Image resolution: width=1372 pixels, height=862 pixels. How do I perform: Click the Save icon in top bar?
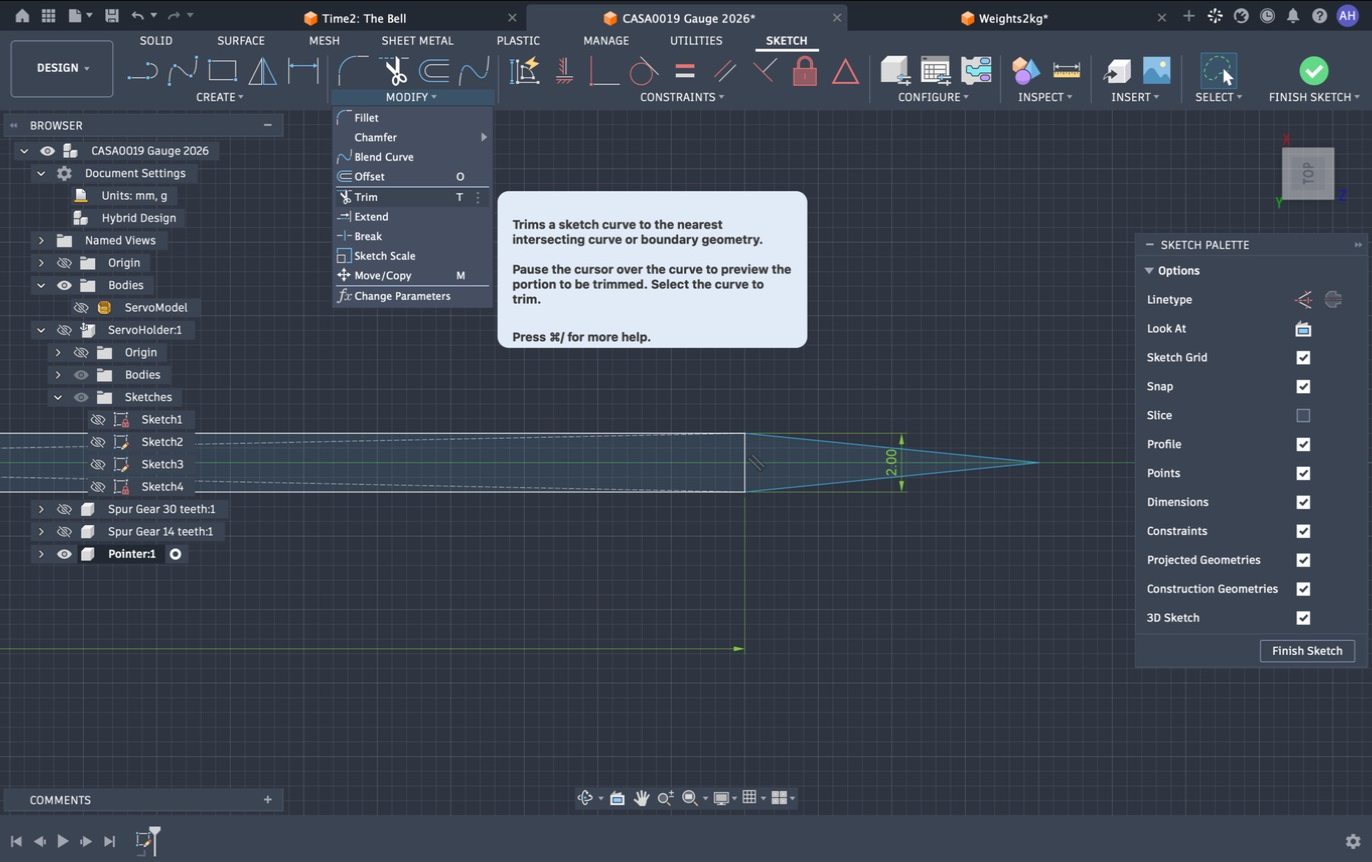click(111, 16)
